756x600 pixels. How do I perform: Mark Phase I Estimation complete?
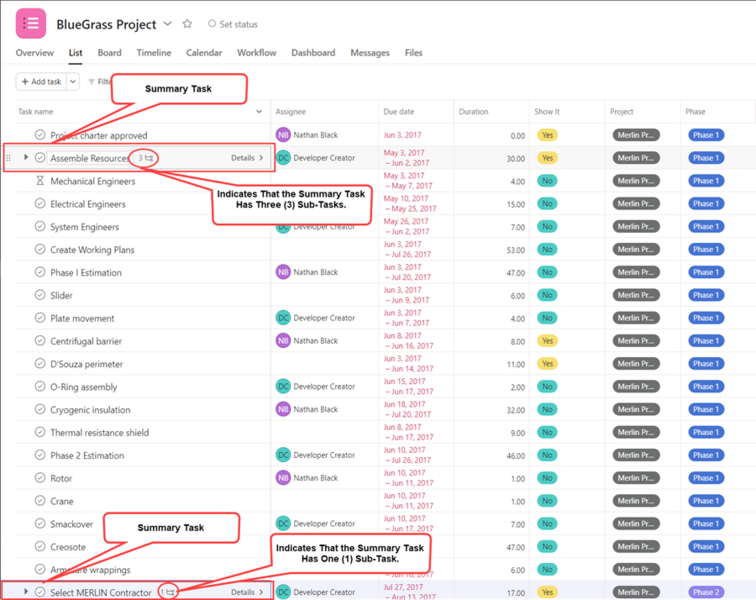tap(40, 272)
